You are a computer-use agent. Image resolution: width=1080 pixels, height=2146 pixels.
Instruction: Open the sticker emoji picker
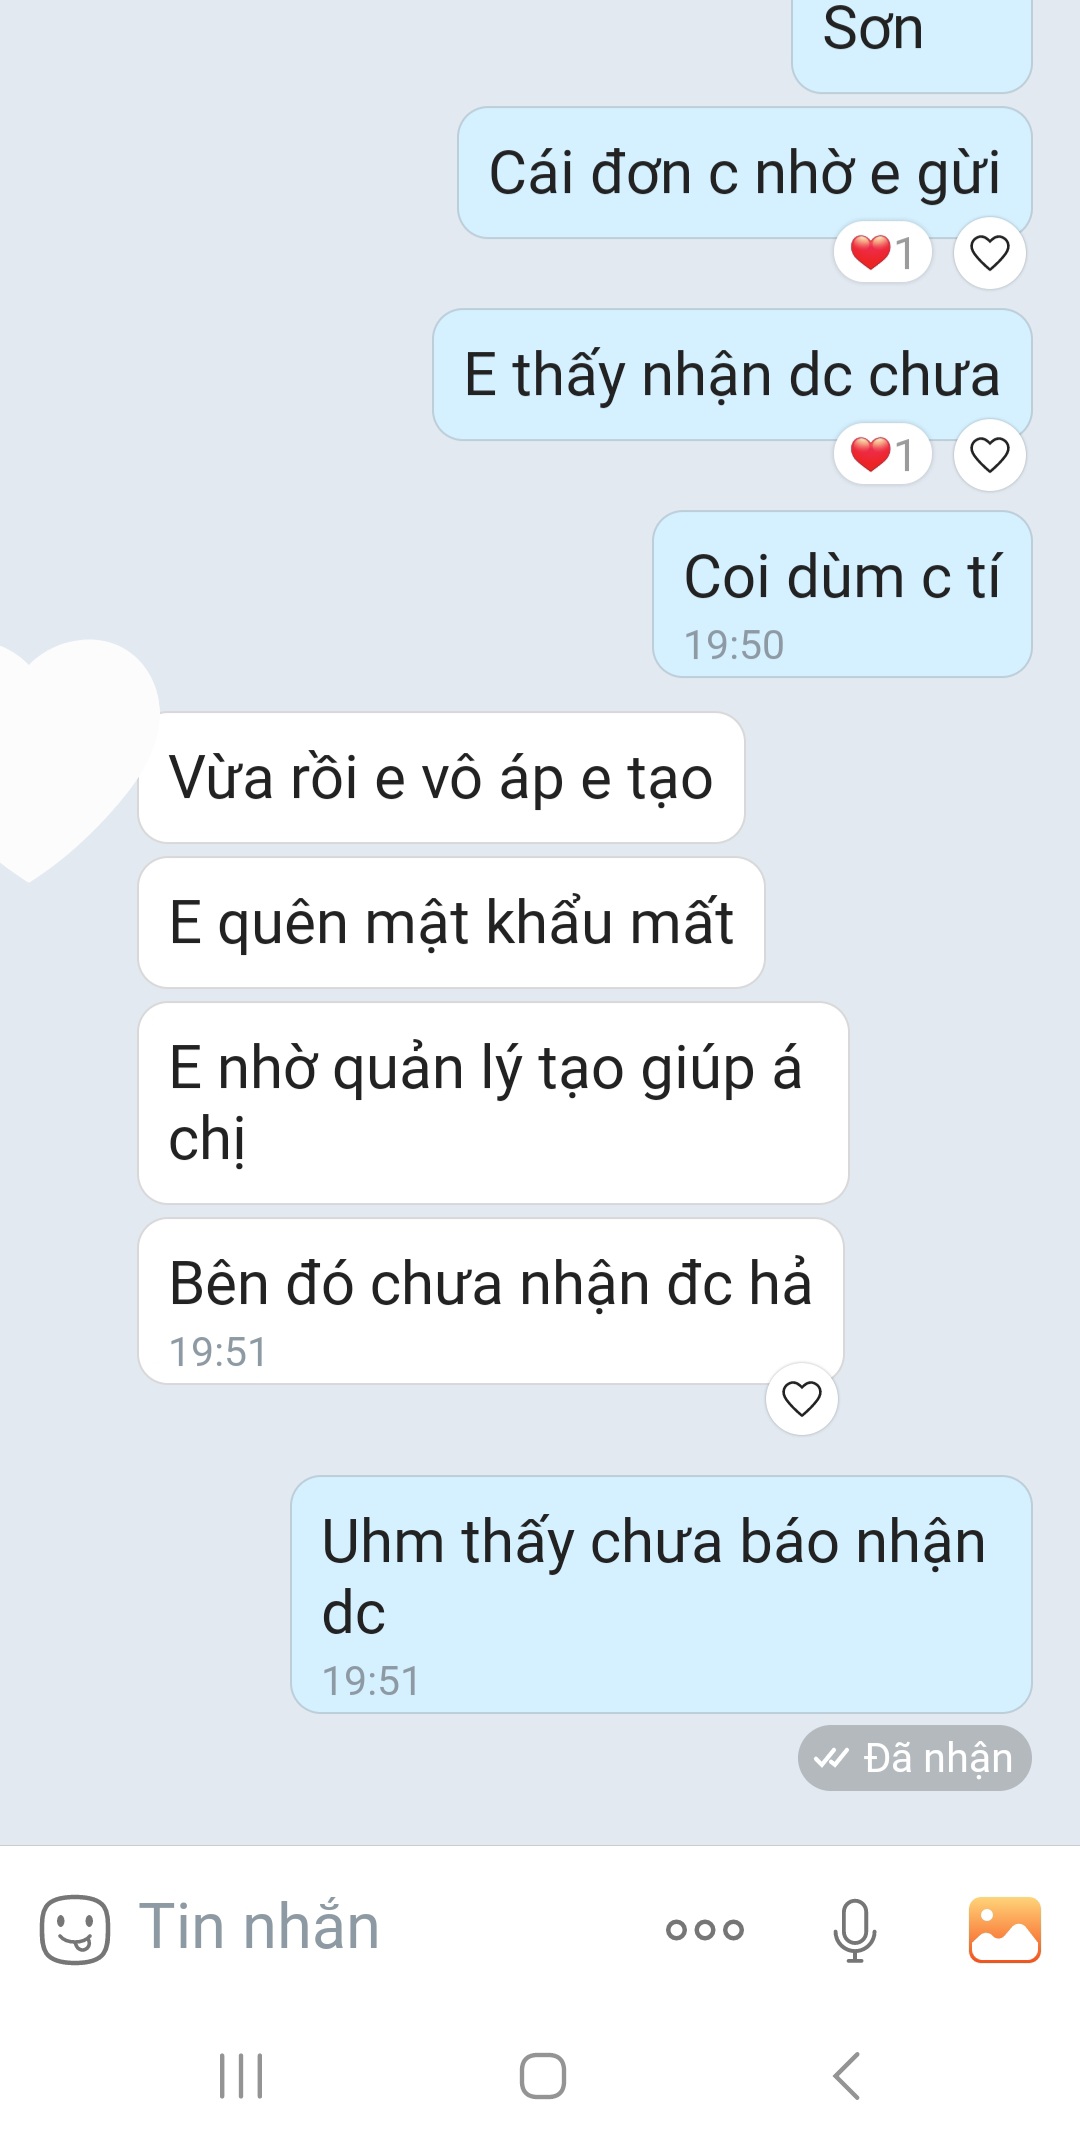(75, 1929)
